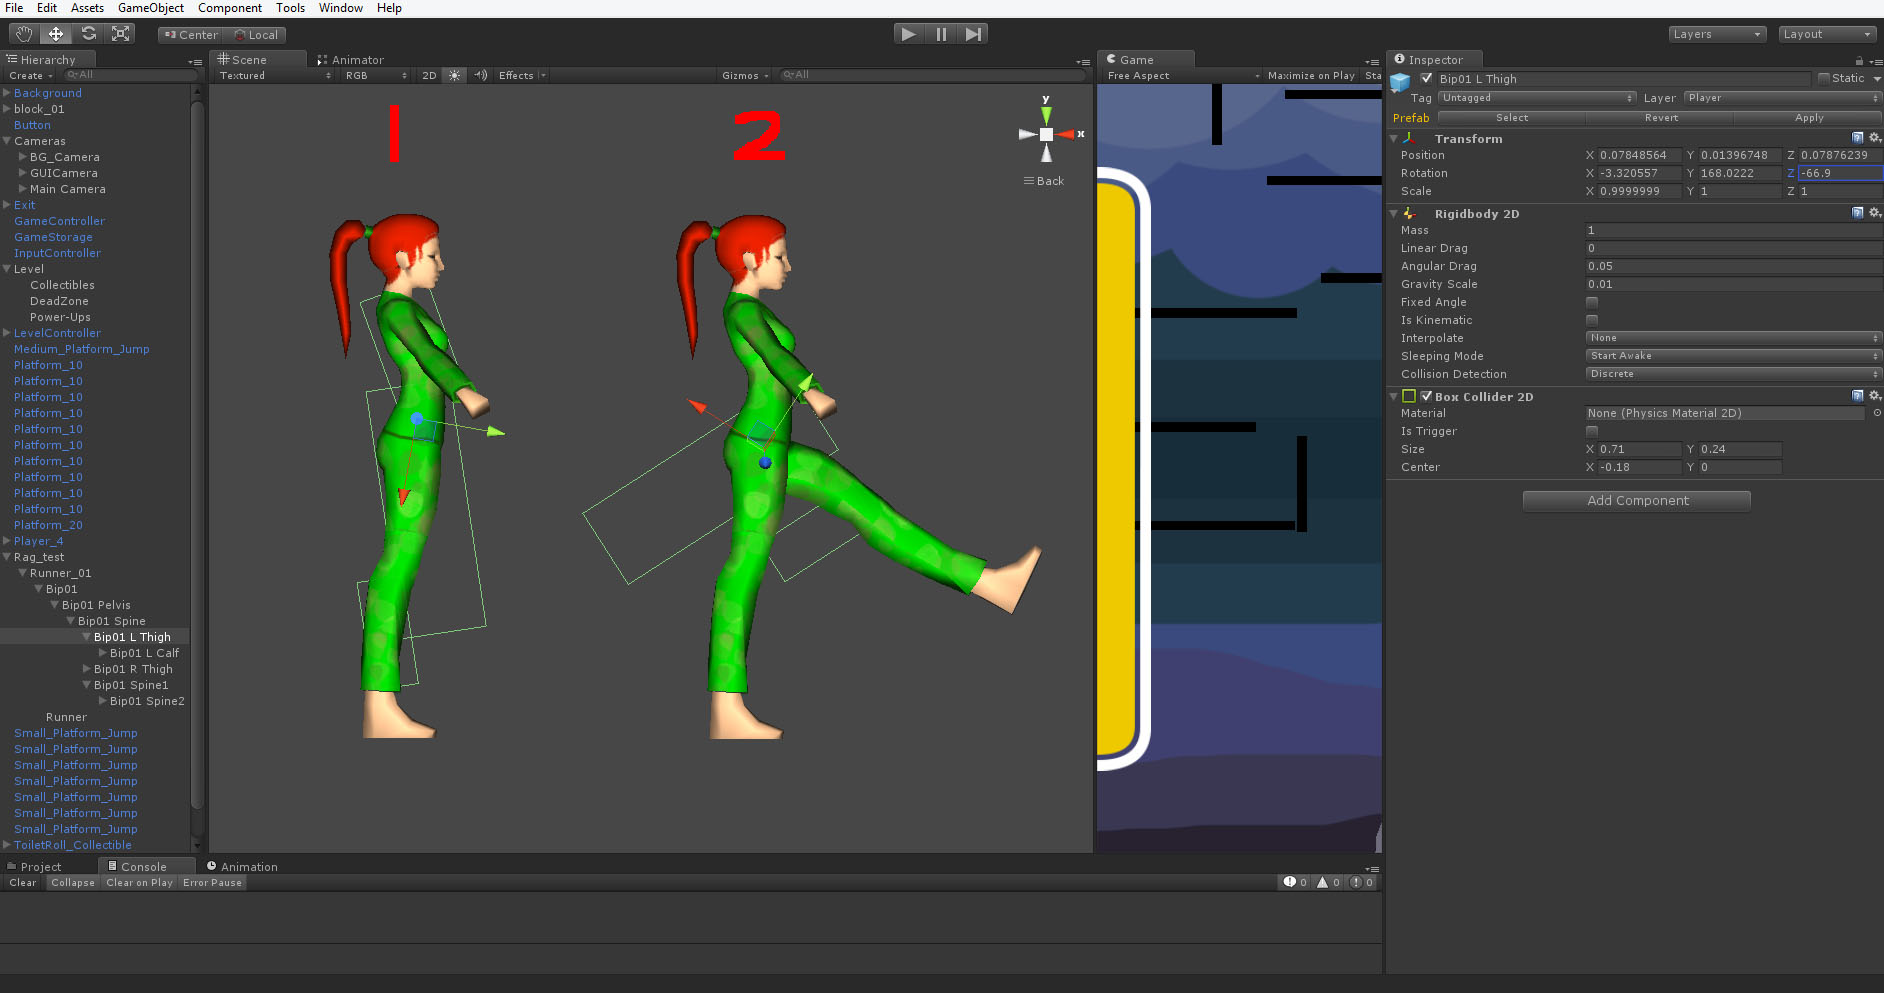The width and height of the screenshot is (1884, 993).
Task: Toggle Center pivot mode
Action: (191, 35)
